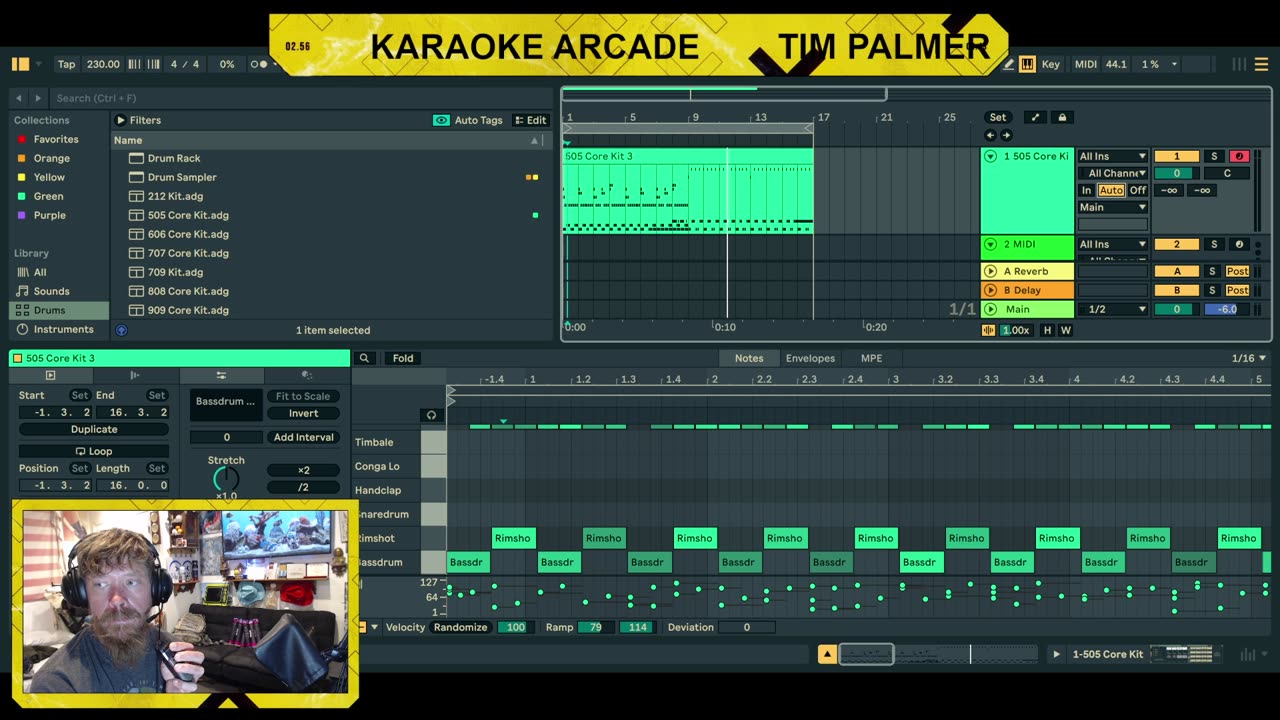Toggle the automation mode icon next to Set
This screenshot has height=720, width=1280.
tap(1035, 117)
